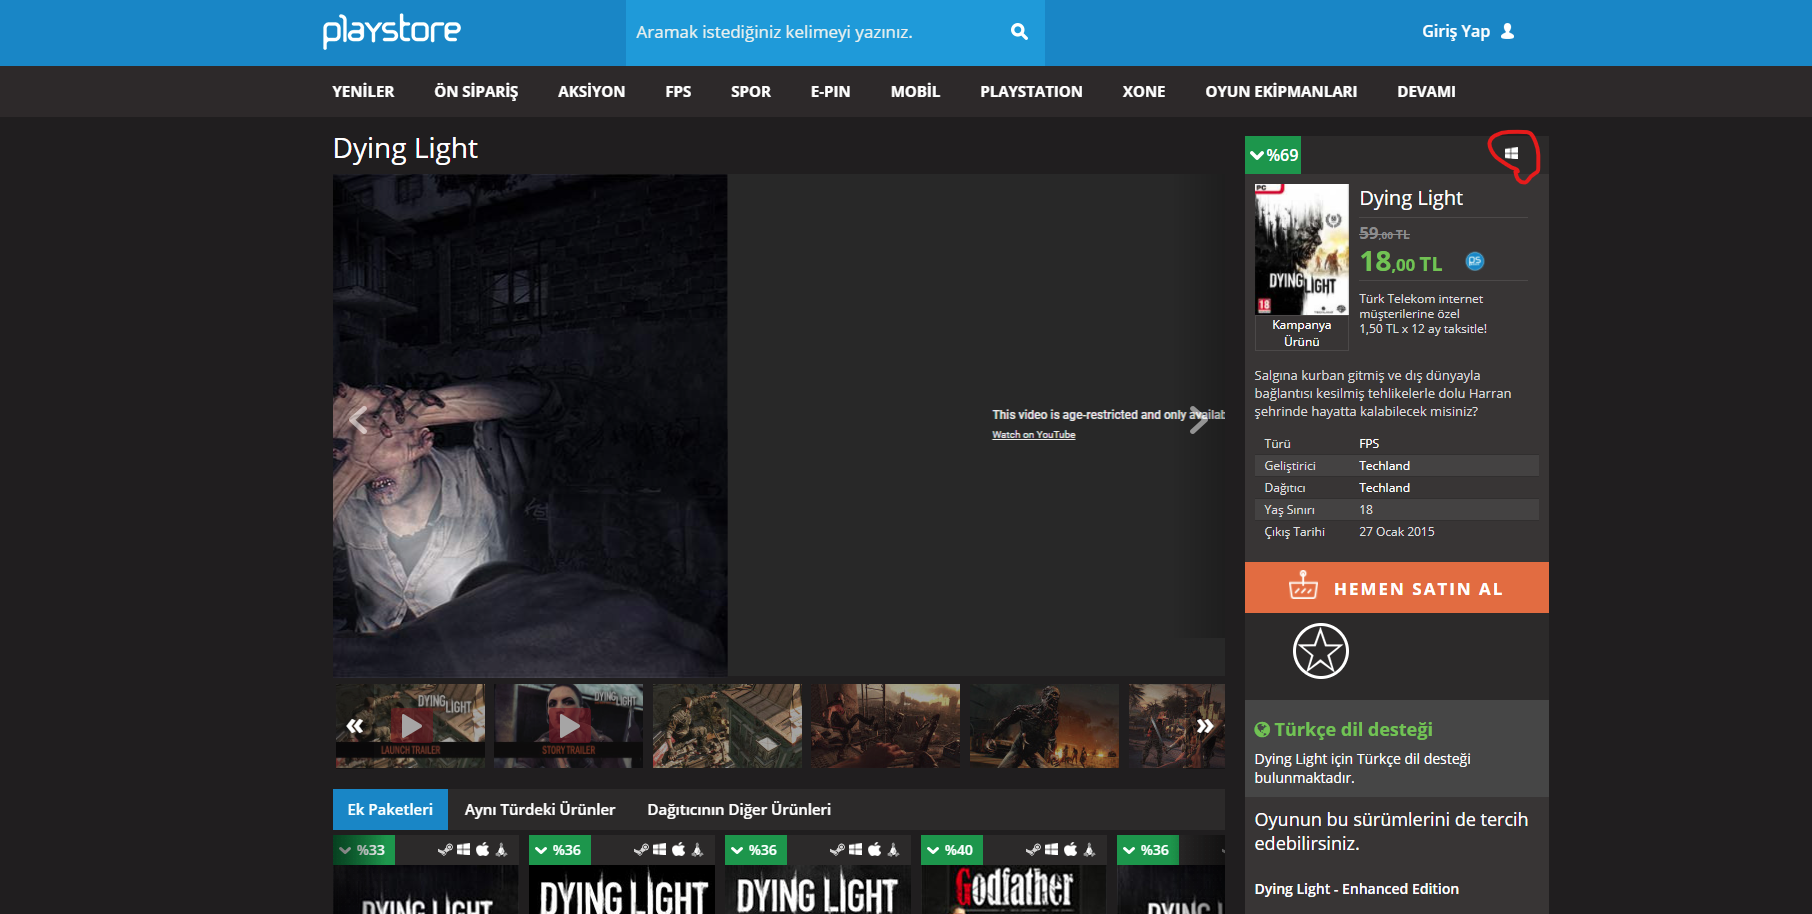
Task: Open the ÖN SİPARİŞ menu
Action: (476, 92)
